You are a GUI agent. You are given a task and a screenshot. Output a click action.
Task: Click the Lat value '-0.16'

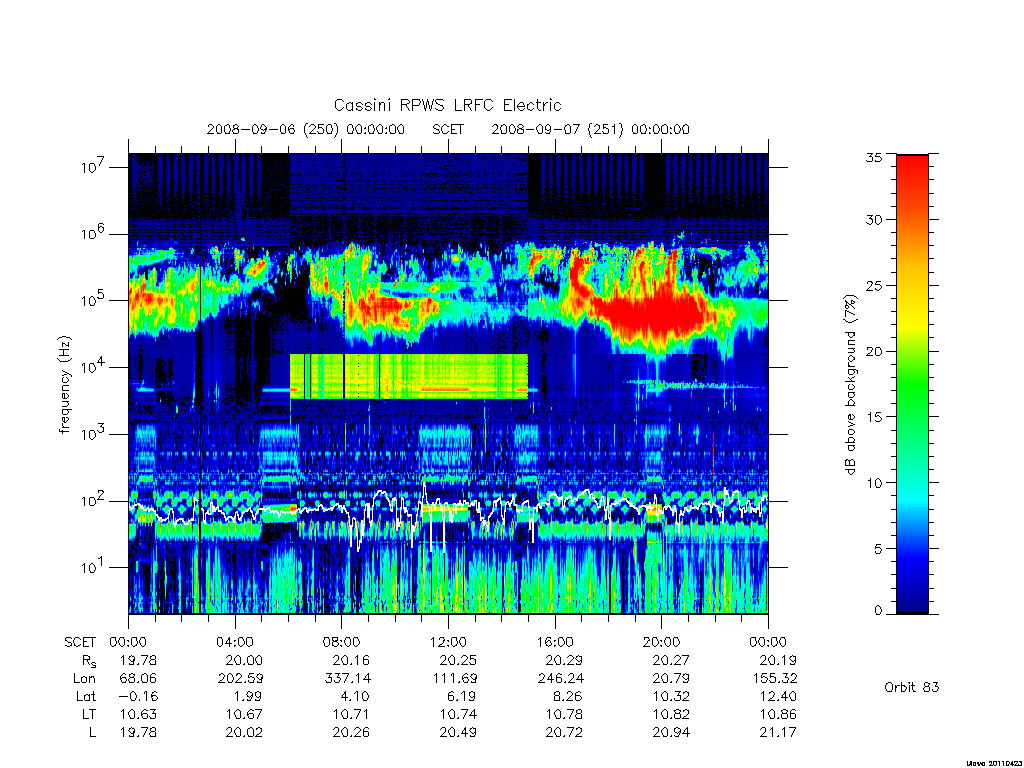pyautogui.click(x=137, y=696)
